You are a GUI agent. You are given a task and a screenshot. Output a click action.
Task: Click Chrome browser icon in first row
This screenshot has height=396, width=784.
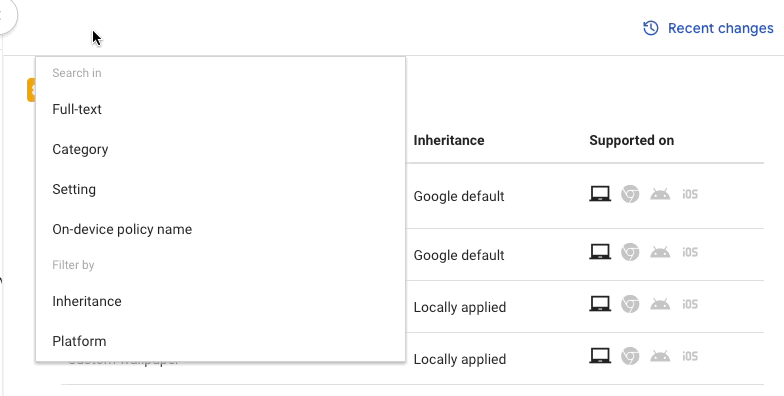click(x=630, y=194)
